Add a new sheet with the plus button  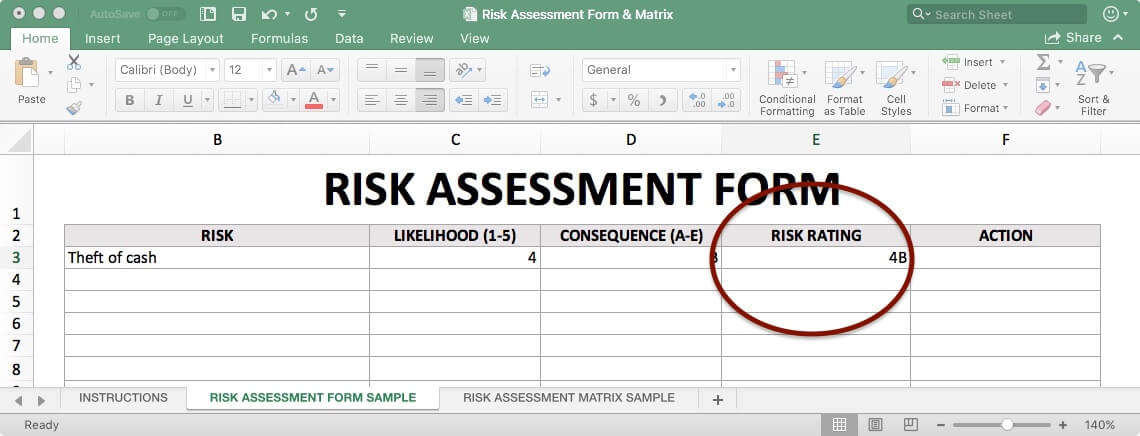(718, 399)
